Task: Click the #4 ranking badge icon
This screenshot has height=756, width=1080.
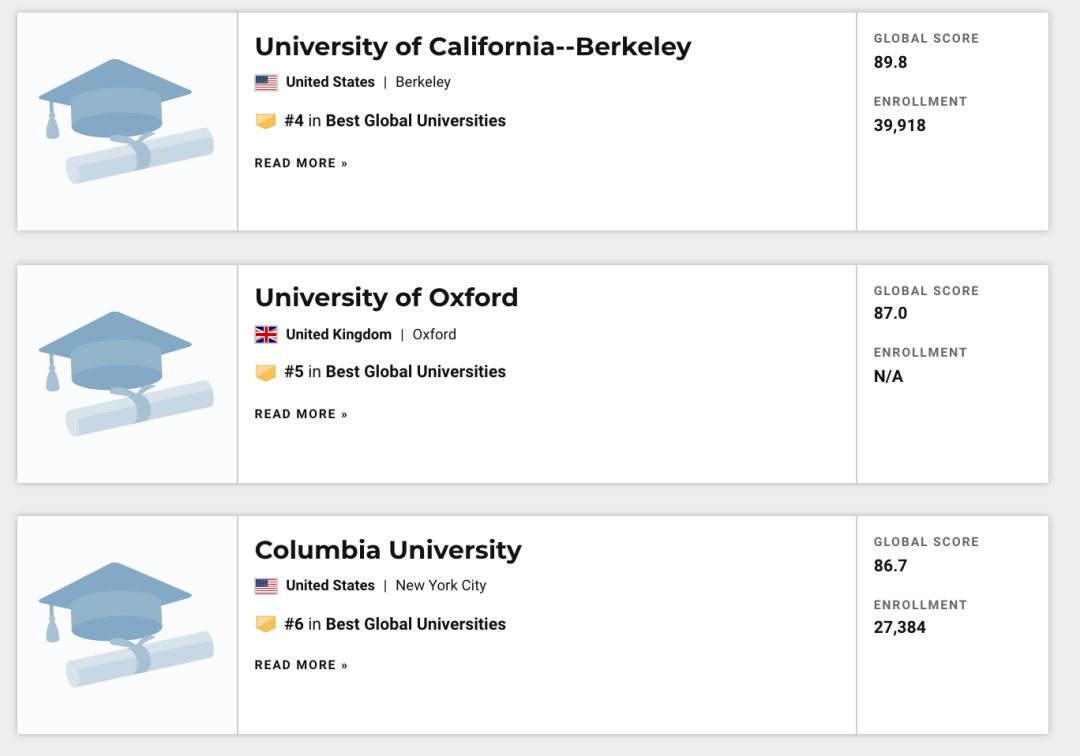Action: point(266,121)
